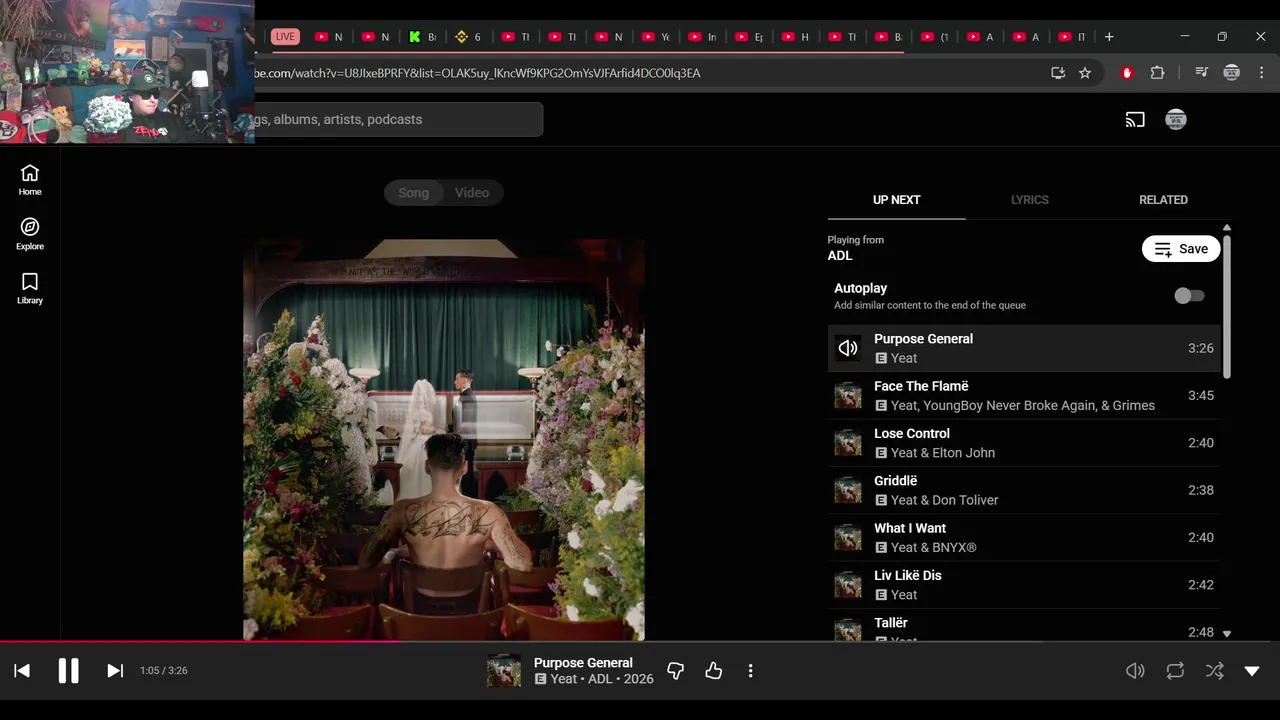
Task: Open the Chrome profile avatar
Action: pos(1232,73)
